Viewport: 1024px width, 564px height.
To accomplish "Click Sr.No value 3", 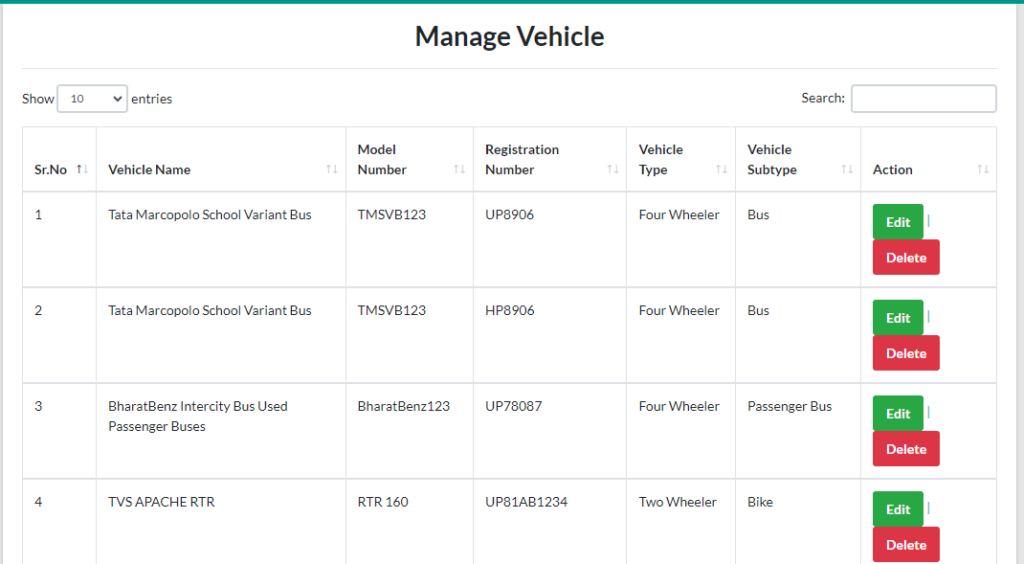I will pos(39,406).
